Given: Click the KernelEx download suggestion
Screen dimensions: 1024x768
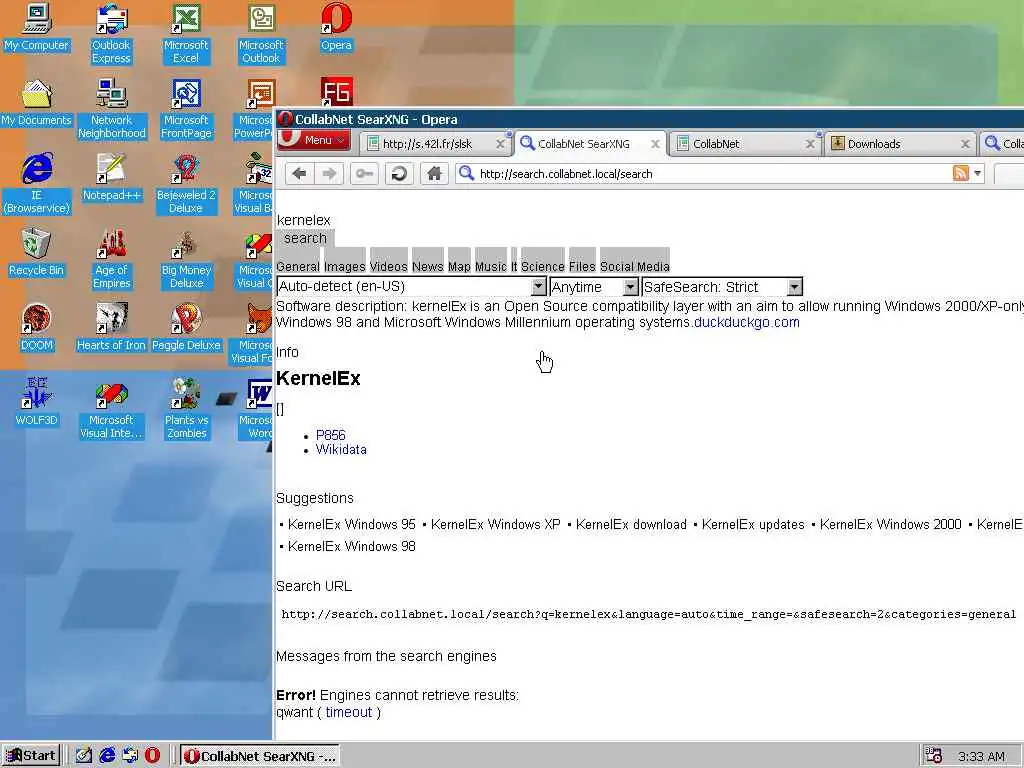Looking at the screenshot, I should [x=631, y=524].
